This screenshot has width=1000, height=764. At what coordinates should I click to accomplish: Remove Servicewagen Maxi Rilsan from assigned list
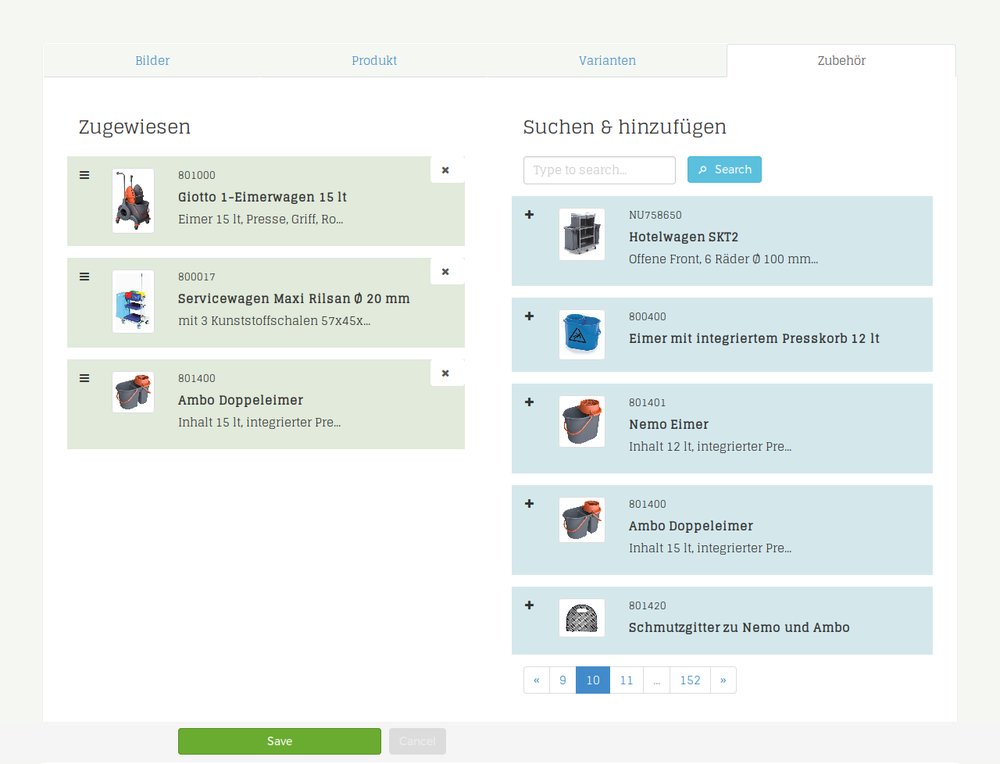[x=445, y=271]
